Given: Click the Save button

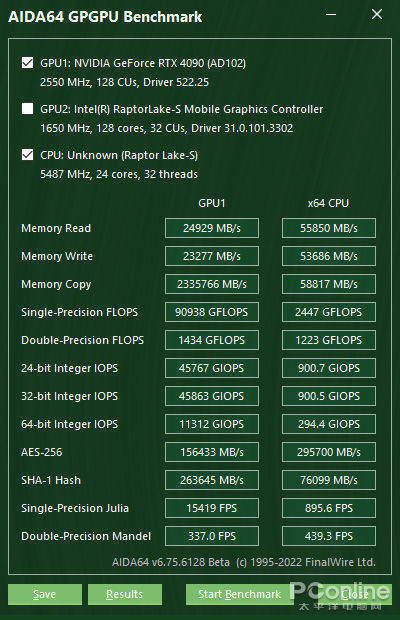Looking at the screenshot, I should pos(45,594).
